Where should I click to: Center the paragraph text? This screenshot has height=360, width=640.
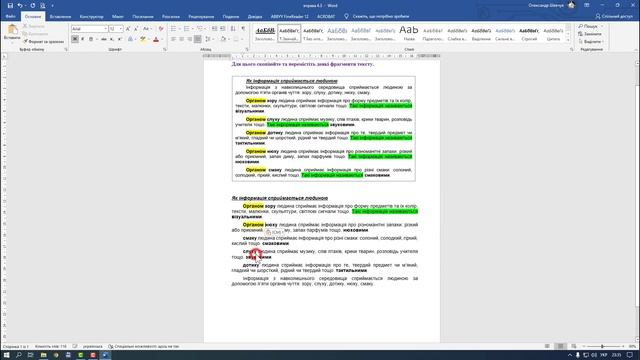click(x=182, y=39)
